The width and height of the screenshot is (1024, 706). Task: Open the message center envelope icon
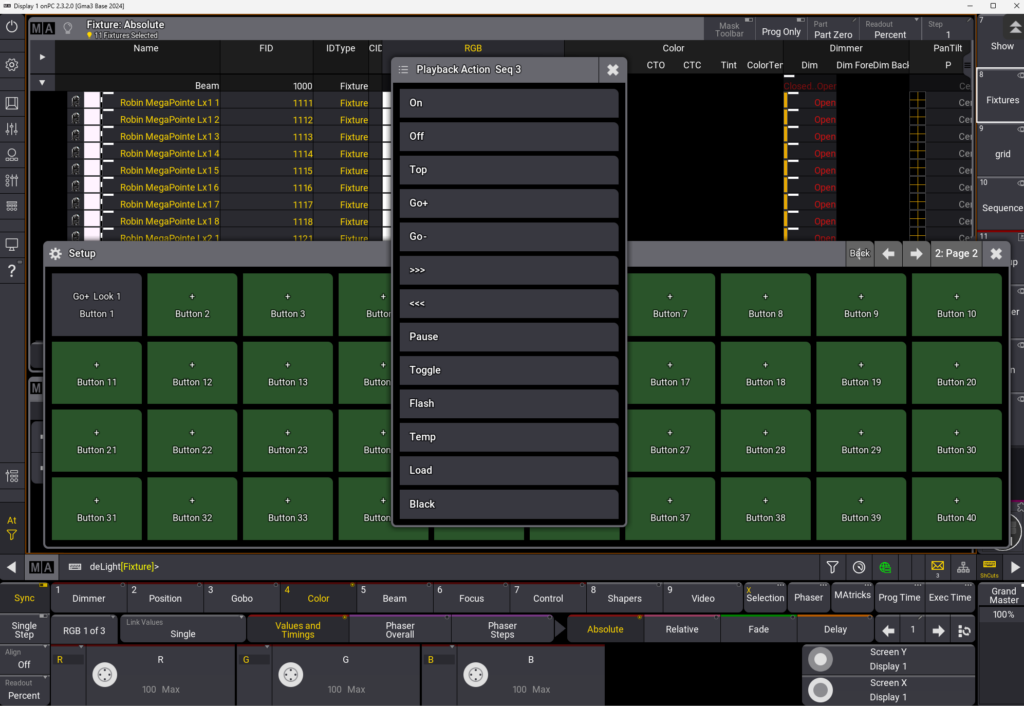coord(937,567)
